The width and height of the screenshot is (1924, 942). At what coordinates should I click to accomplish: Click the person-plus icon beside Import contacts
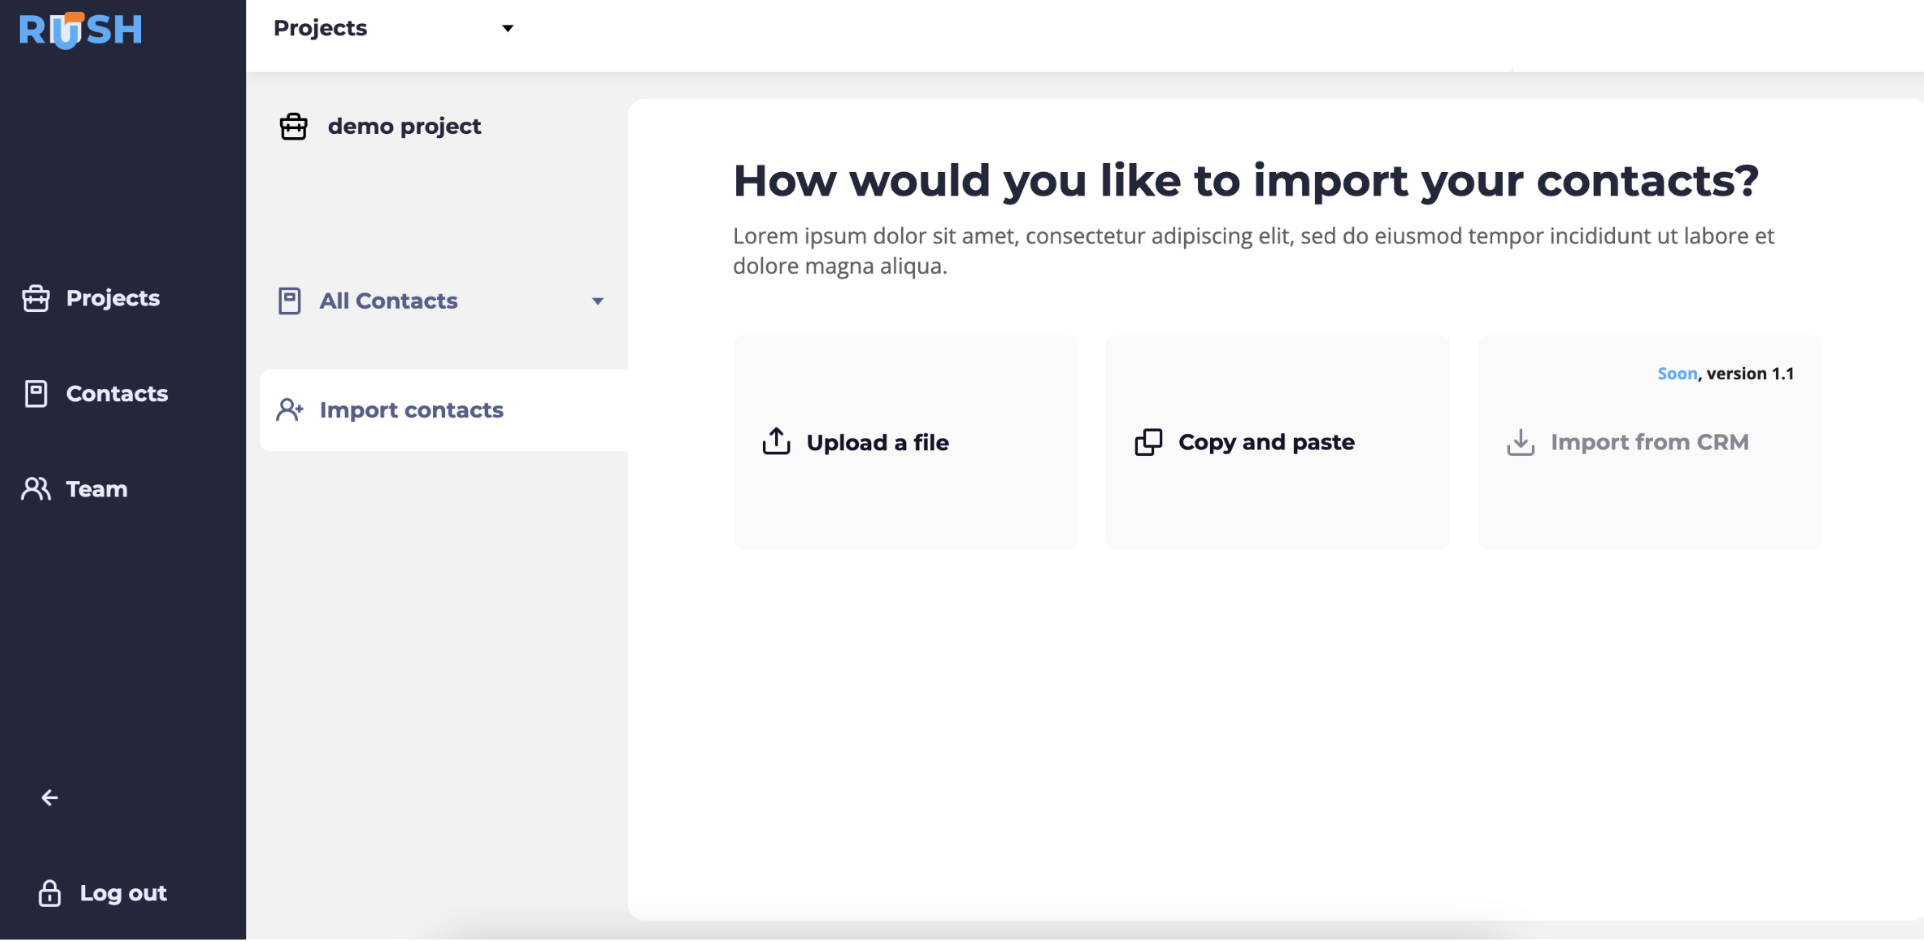(290, 410)
